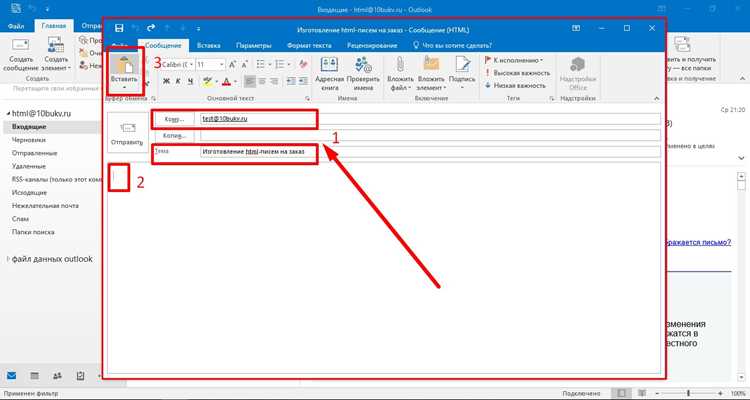Screen dimensions: 750x400
Task: Adjust the zoom slider in status bar
Action: coord(688,393)
